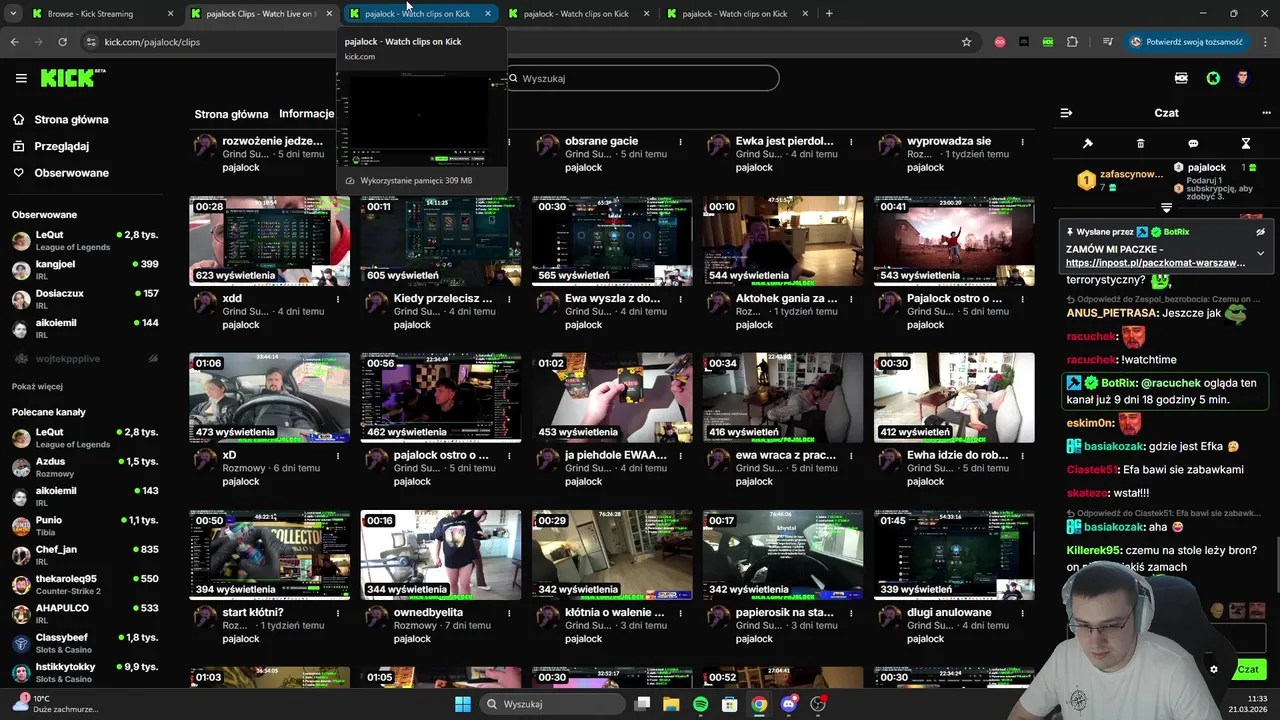Click the Kick search field 'Wyszukaj'
Viewport: 1280px width, 720px height.
click(642, 78)
